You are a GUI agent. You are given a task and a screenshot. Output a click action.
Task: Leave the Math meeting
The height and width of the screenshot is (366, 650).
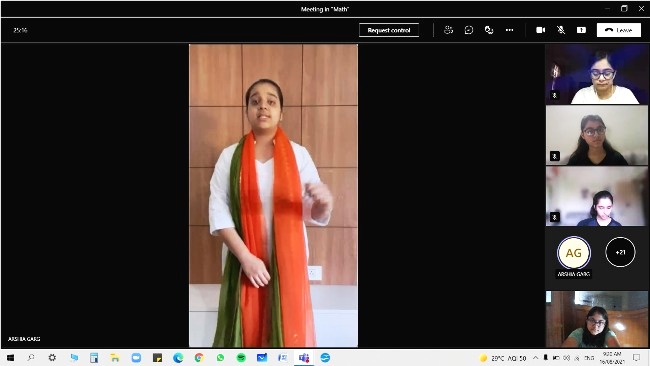tap(619, 30)
